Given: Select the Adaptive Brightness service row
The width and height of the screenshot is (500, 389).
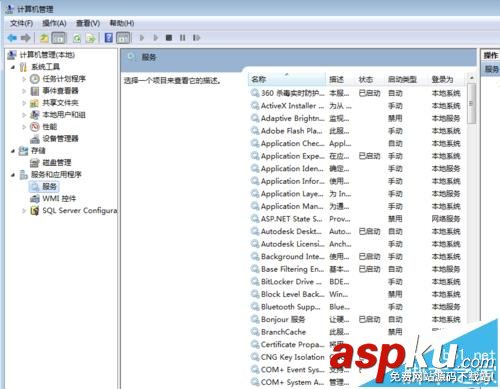Looking at the screenshot, I should point(357,118).
